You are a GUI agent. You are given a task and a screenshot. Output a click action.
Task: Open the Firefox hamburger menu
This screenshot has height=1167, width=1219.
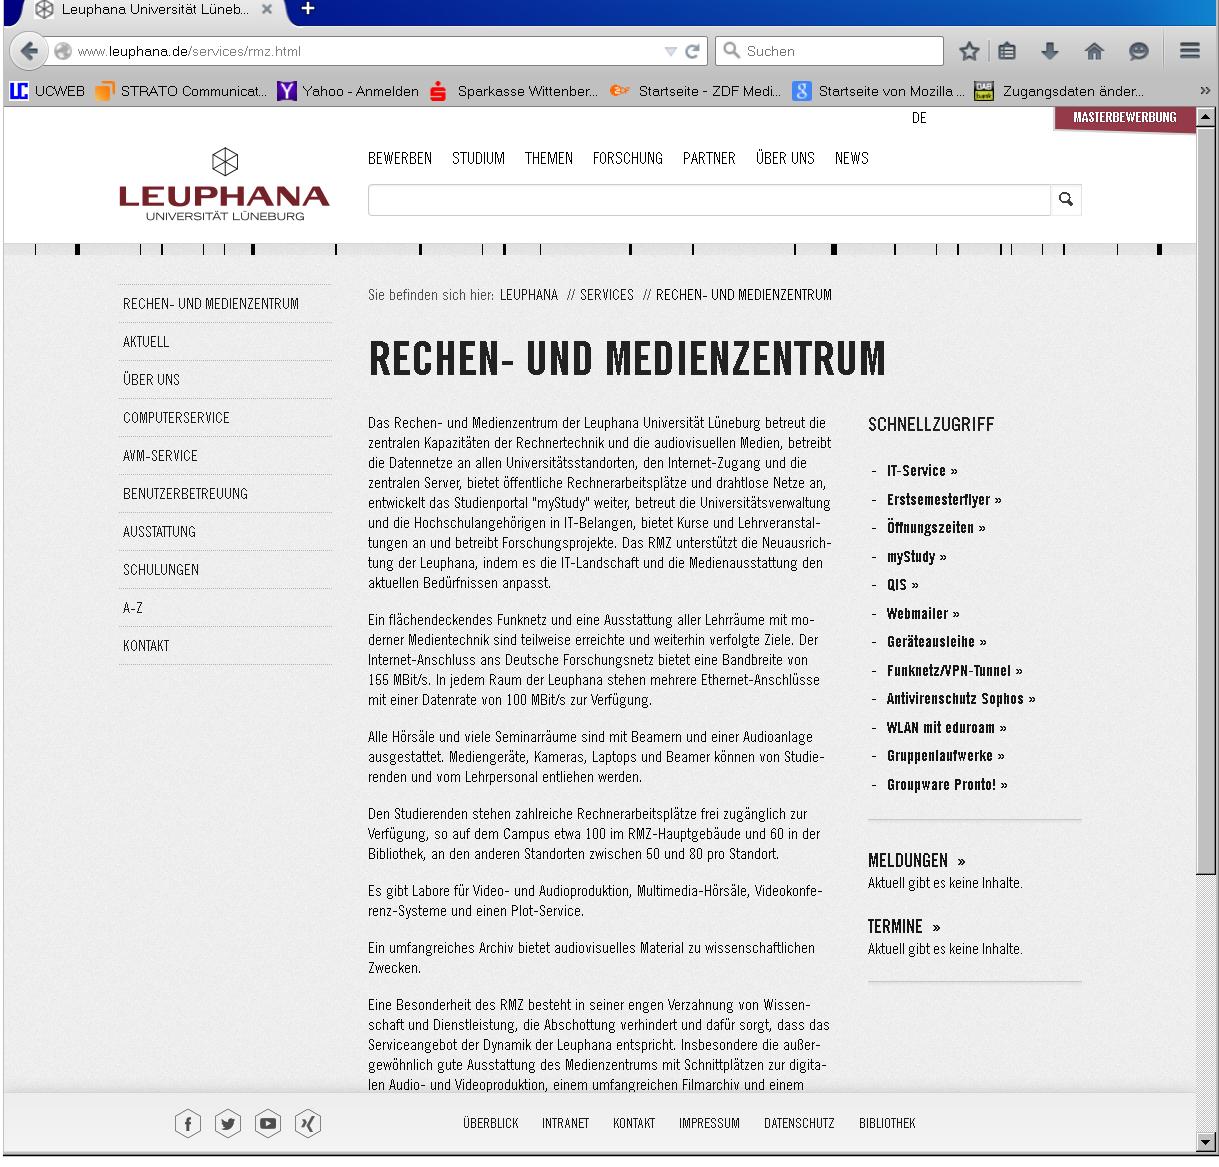point(1189,51)
